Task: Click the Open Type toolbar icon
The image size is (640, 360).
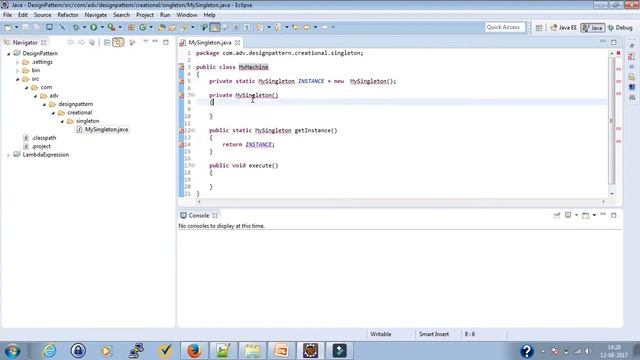Action: (x=162, y=27)
